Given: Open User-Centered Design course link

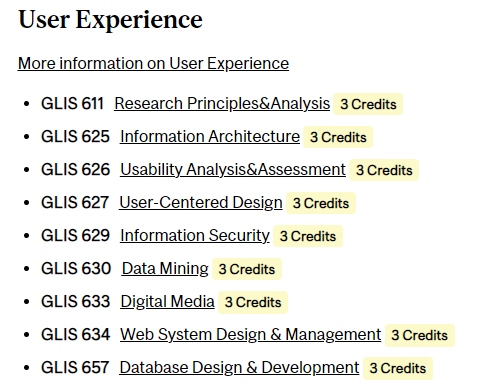Looking at the screenshot, I should click(x=201, y=203).
